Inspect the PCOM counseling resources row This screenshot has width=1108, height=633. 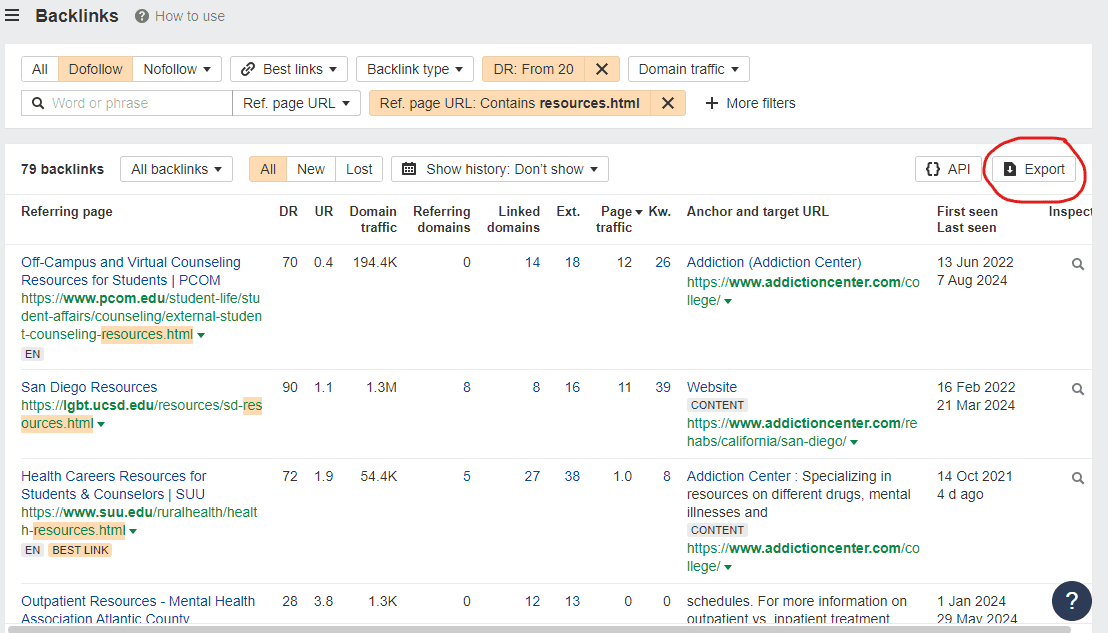(1078, 264)
